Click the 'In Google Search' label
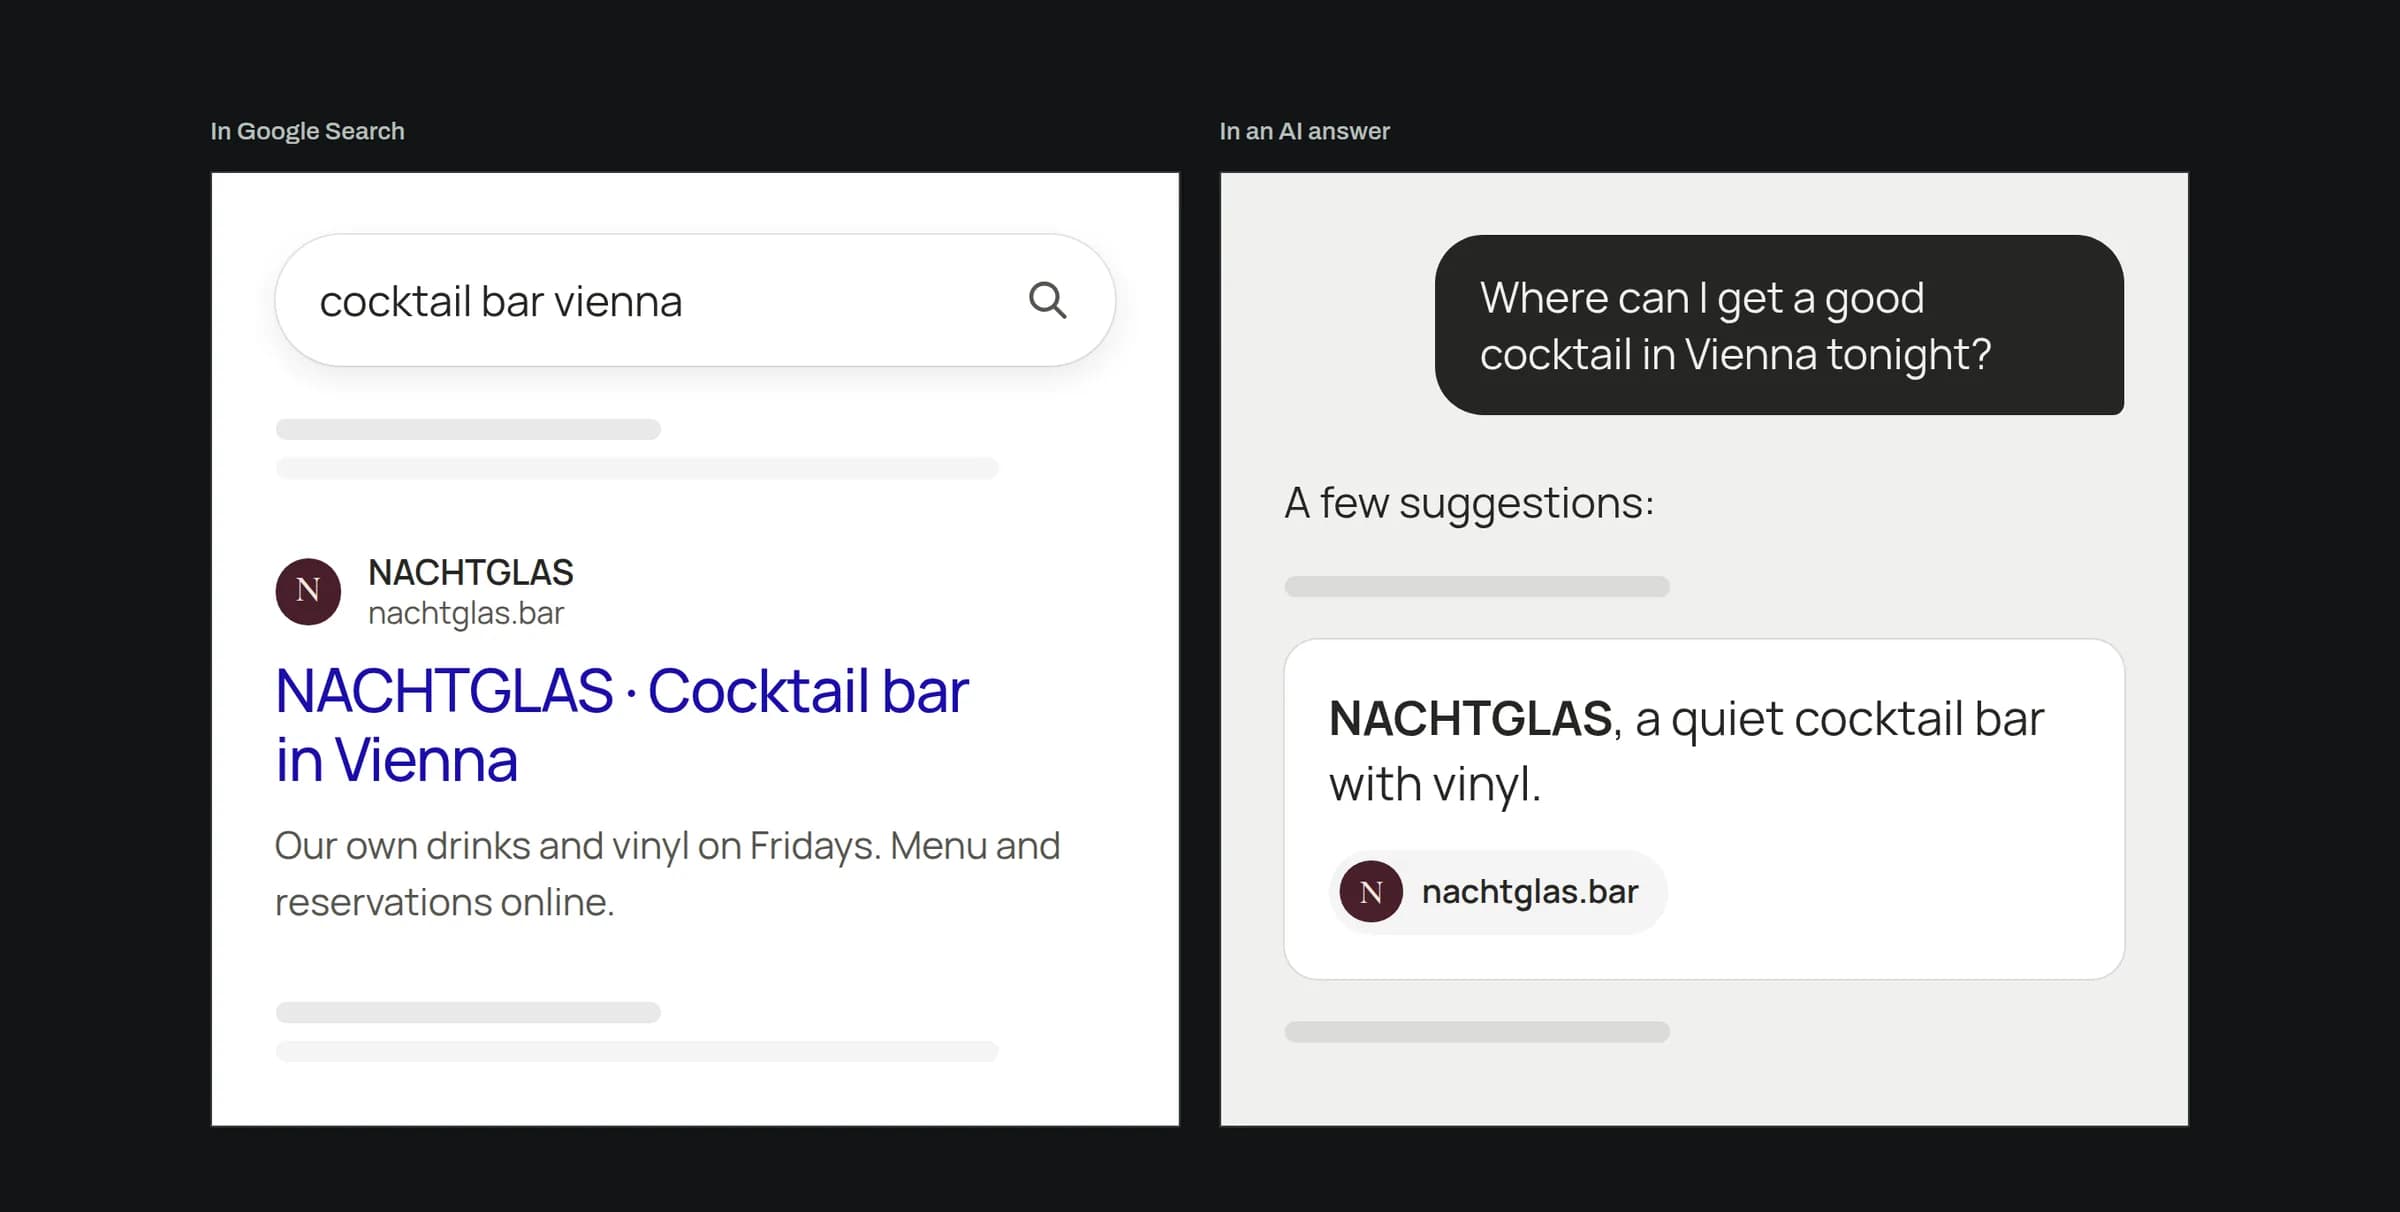The width and height of the screenshot is (2400, 1212). pyautogui.click(x=307, y=131)
